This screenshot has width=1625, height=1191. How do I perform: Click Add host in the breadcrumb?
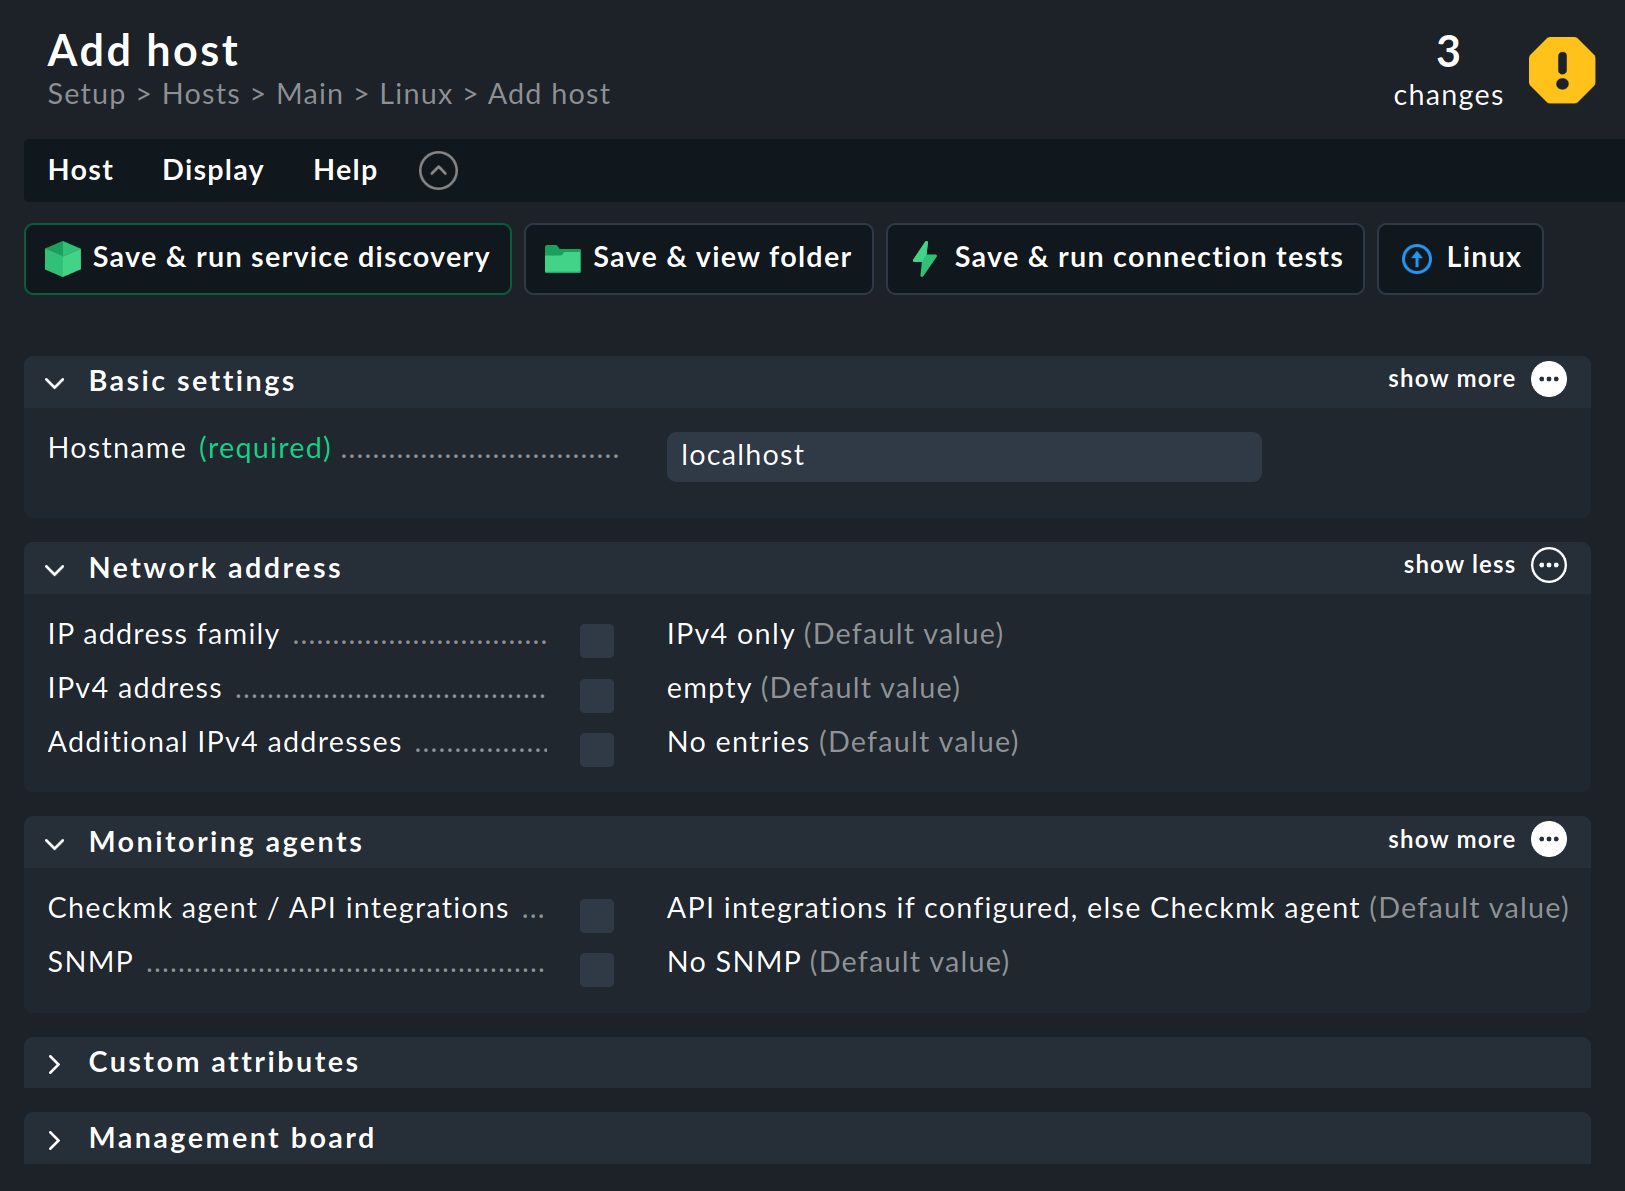[x=549, y=94]
